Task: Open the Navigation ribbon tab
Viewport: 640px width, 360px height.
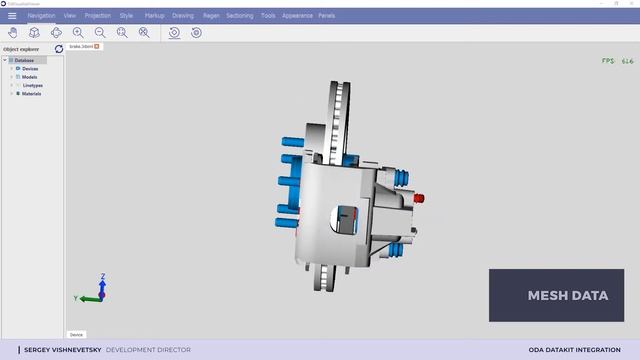Action: tap(41, 16)
